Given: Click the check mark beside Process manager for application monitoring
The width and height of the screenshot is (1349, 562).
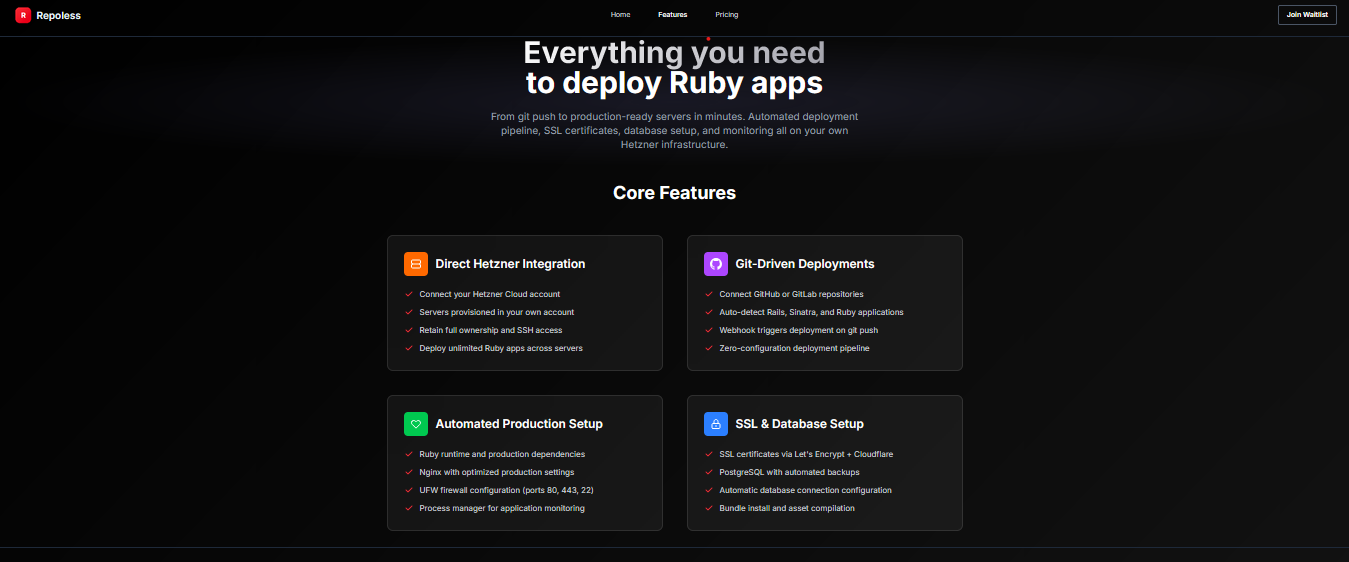Looking at the screenshot, I should [409, 508].
